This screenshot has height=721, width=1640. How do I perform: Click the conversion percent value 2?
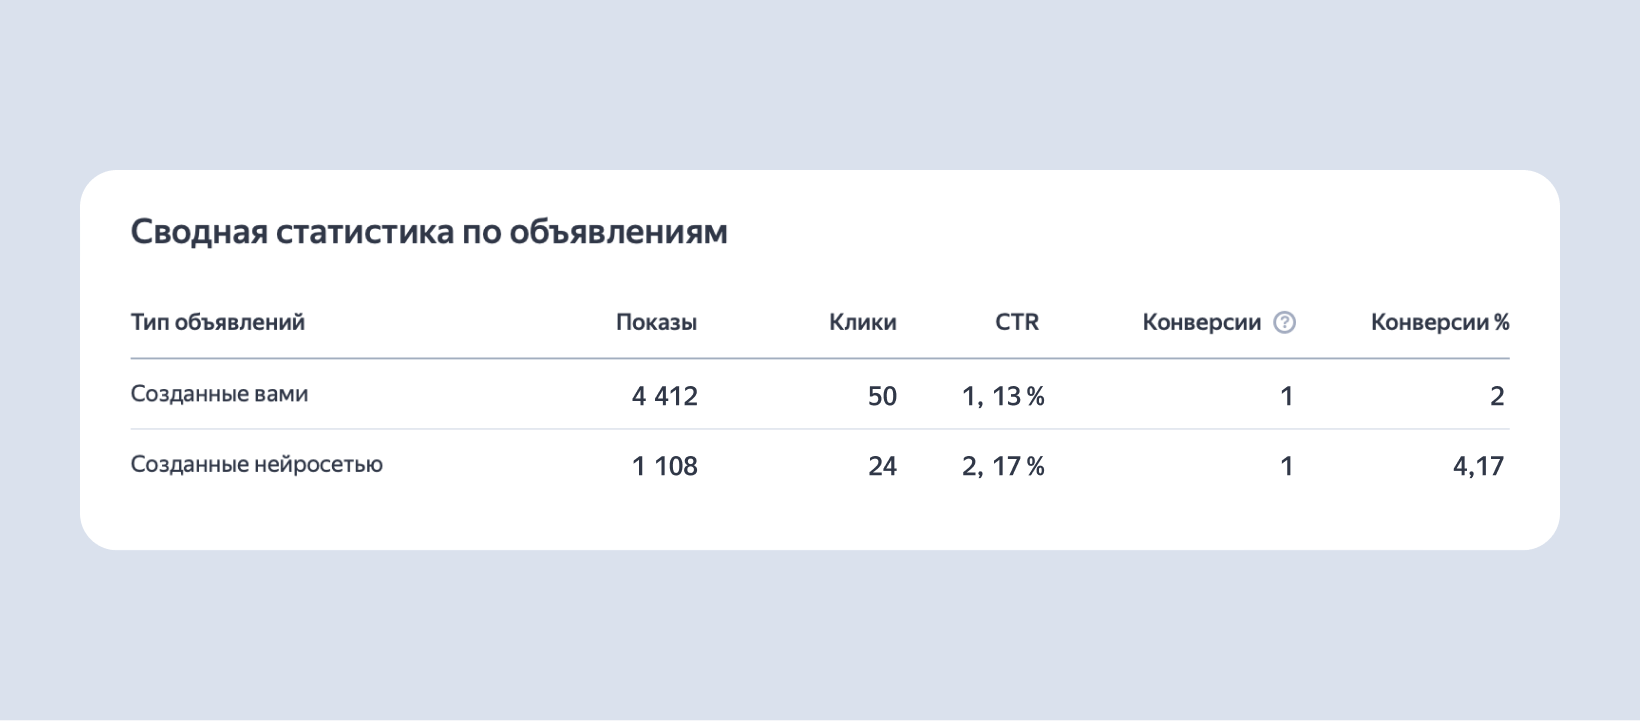[x=1497, y=396]
